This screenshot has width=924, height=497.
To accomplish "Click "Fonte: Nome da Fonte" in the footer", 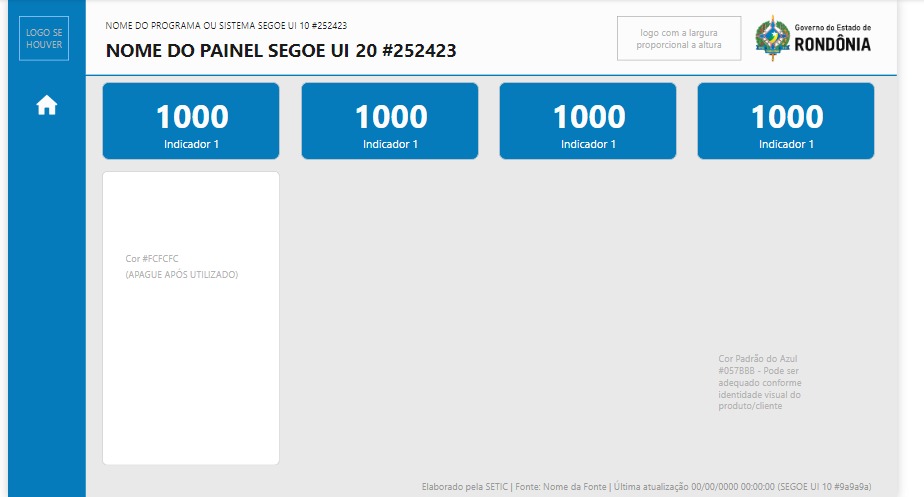I will tap(561, 486).
